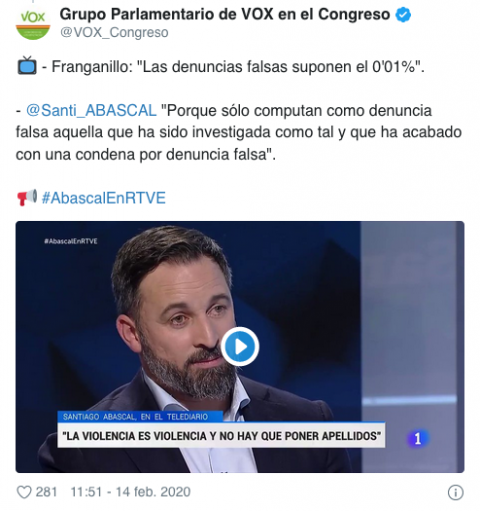Click the #AbascalEnRTVE watermark in video
480x511 pixels.
point(71,241)
